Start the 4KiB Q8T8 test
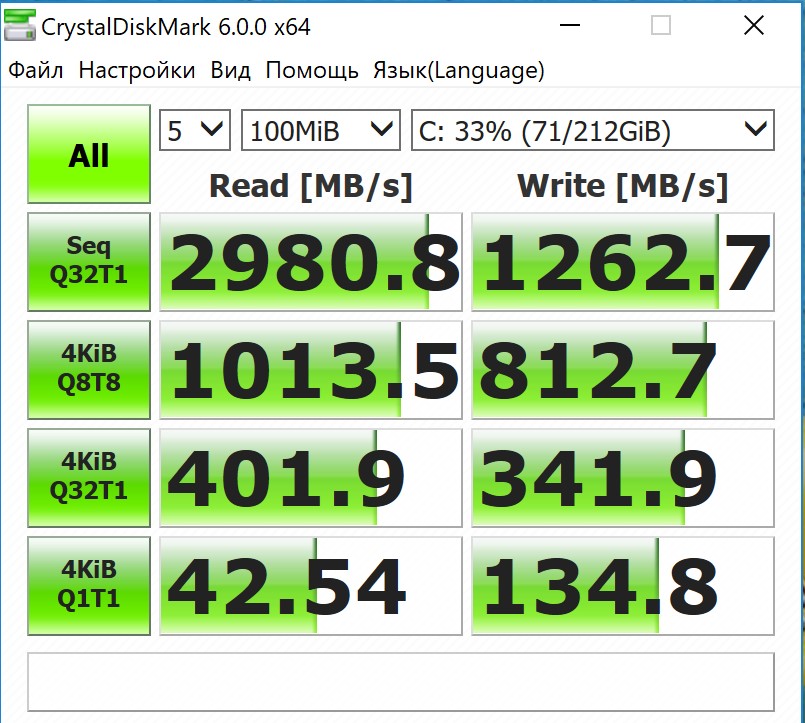 (89, 370)
